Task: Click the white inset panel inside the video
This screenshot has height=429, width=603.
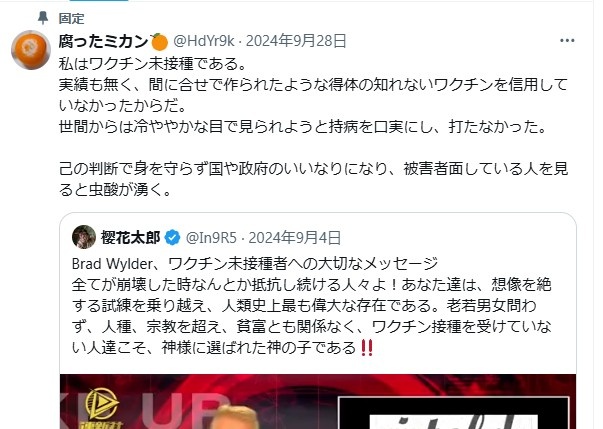Action: [453, 413]
